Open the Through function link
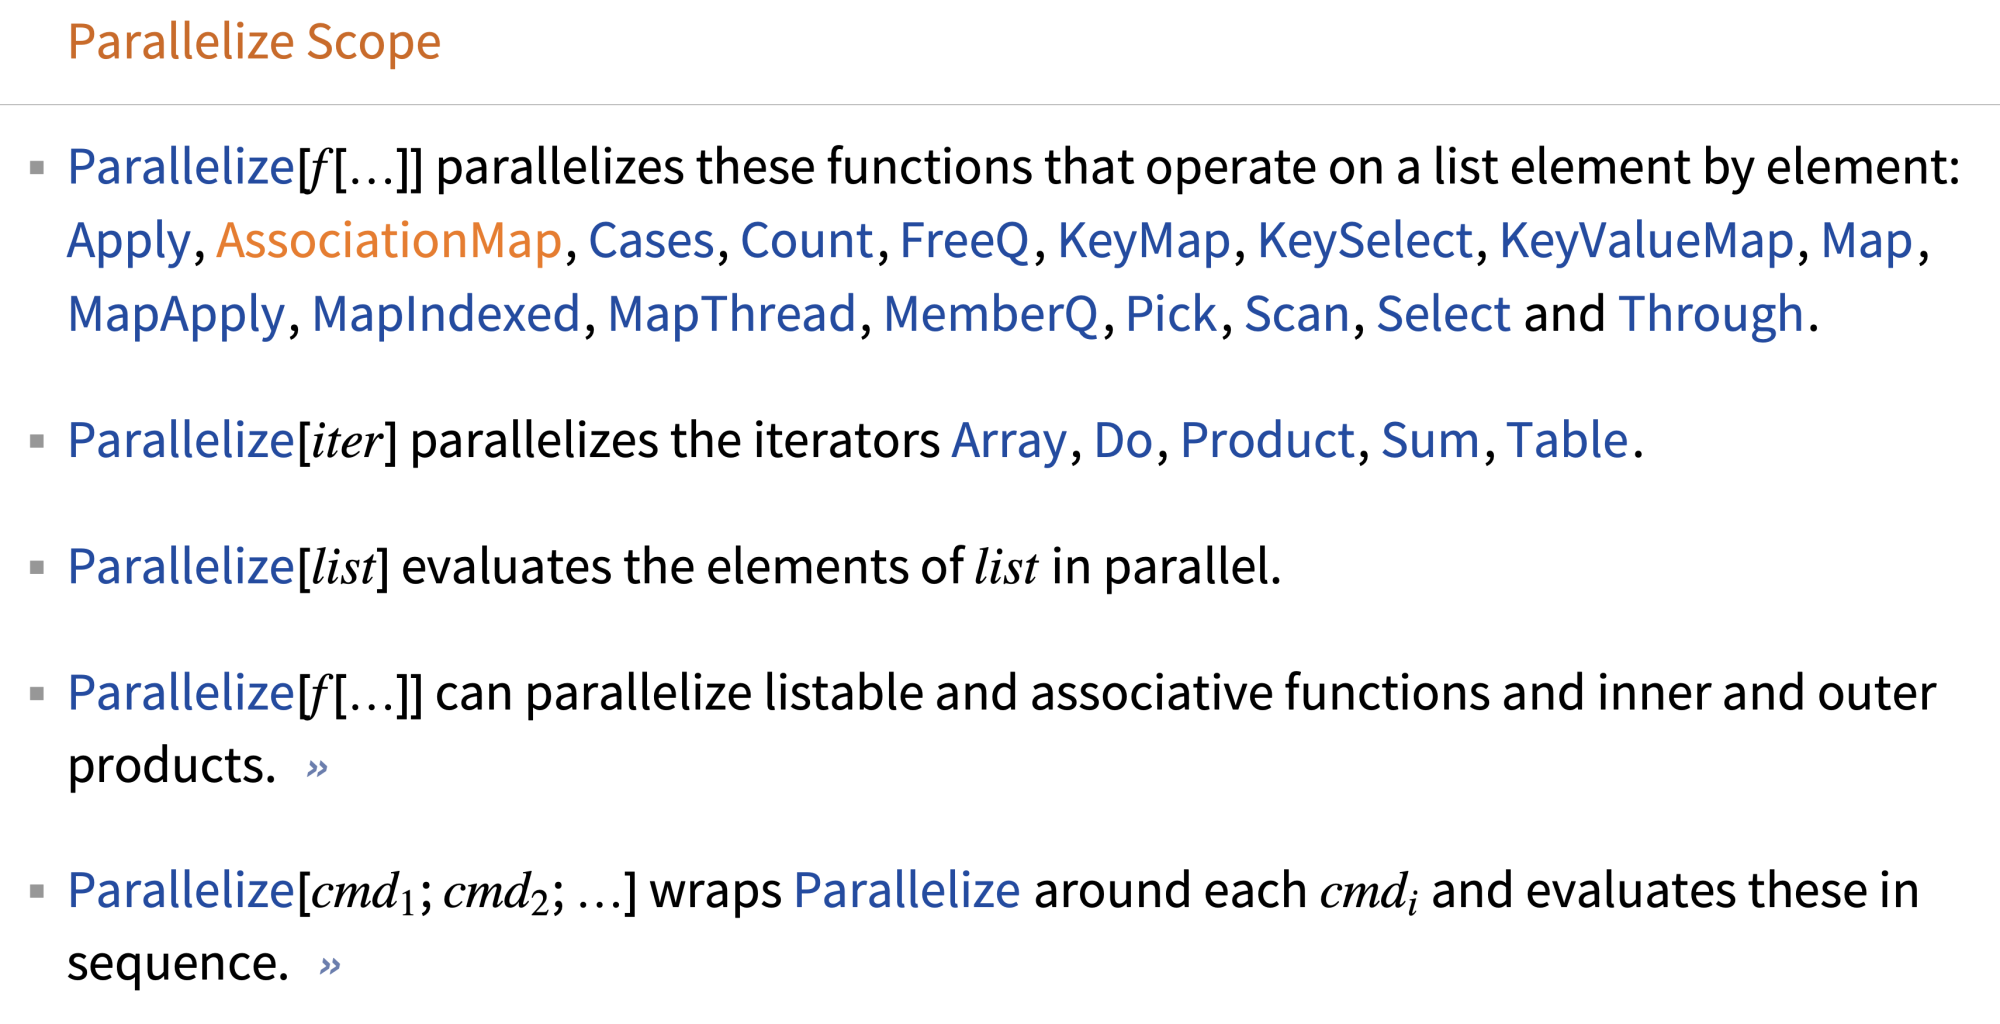 click(1712, 316)
